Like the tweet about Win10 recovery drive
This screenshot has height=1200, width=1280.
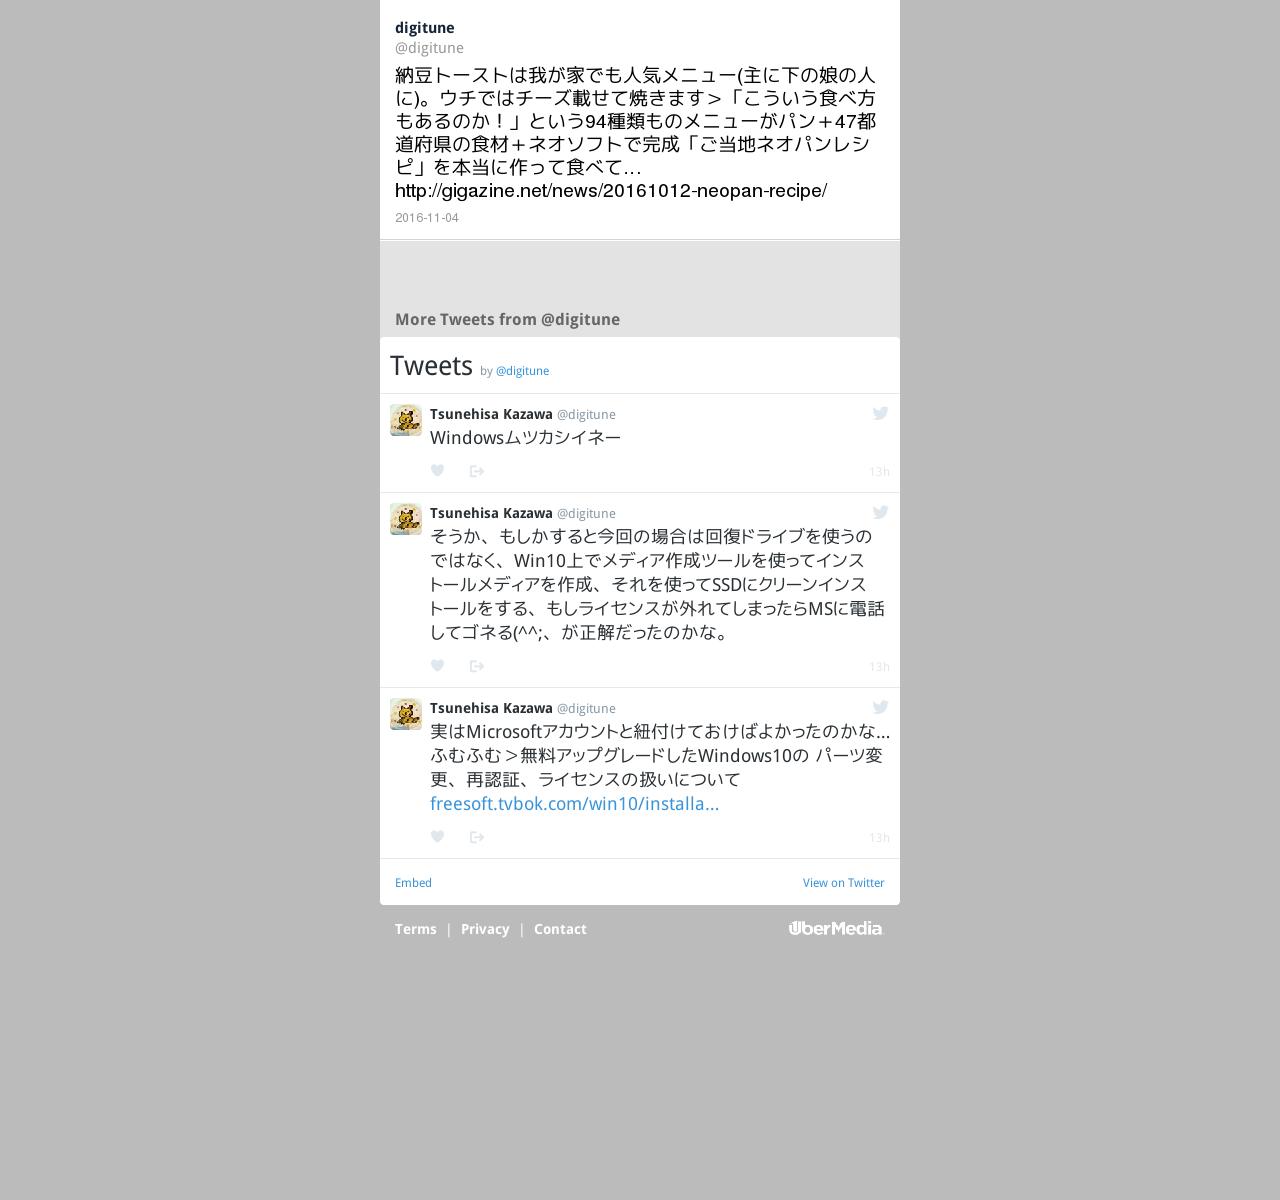437,666
